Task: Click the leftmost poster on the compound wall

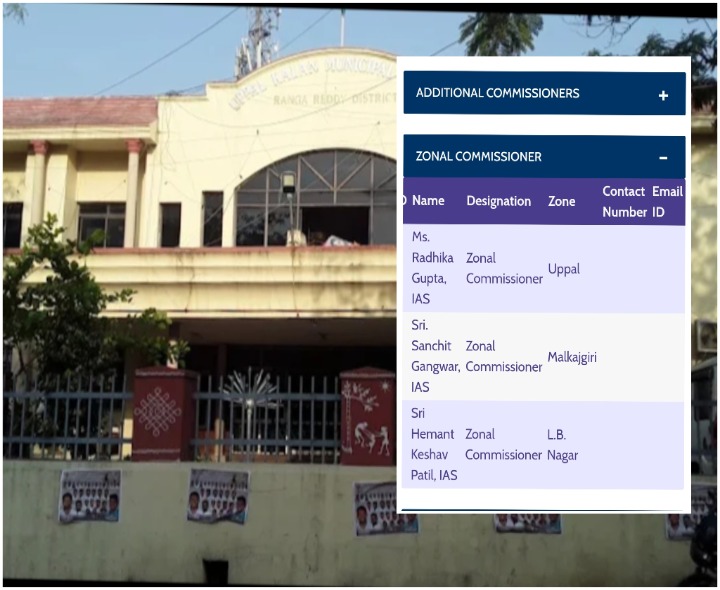Action: 89,496
